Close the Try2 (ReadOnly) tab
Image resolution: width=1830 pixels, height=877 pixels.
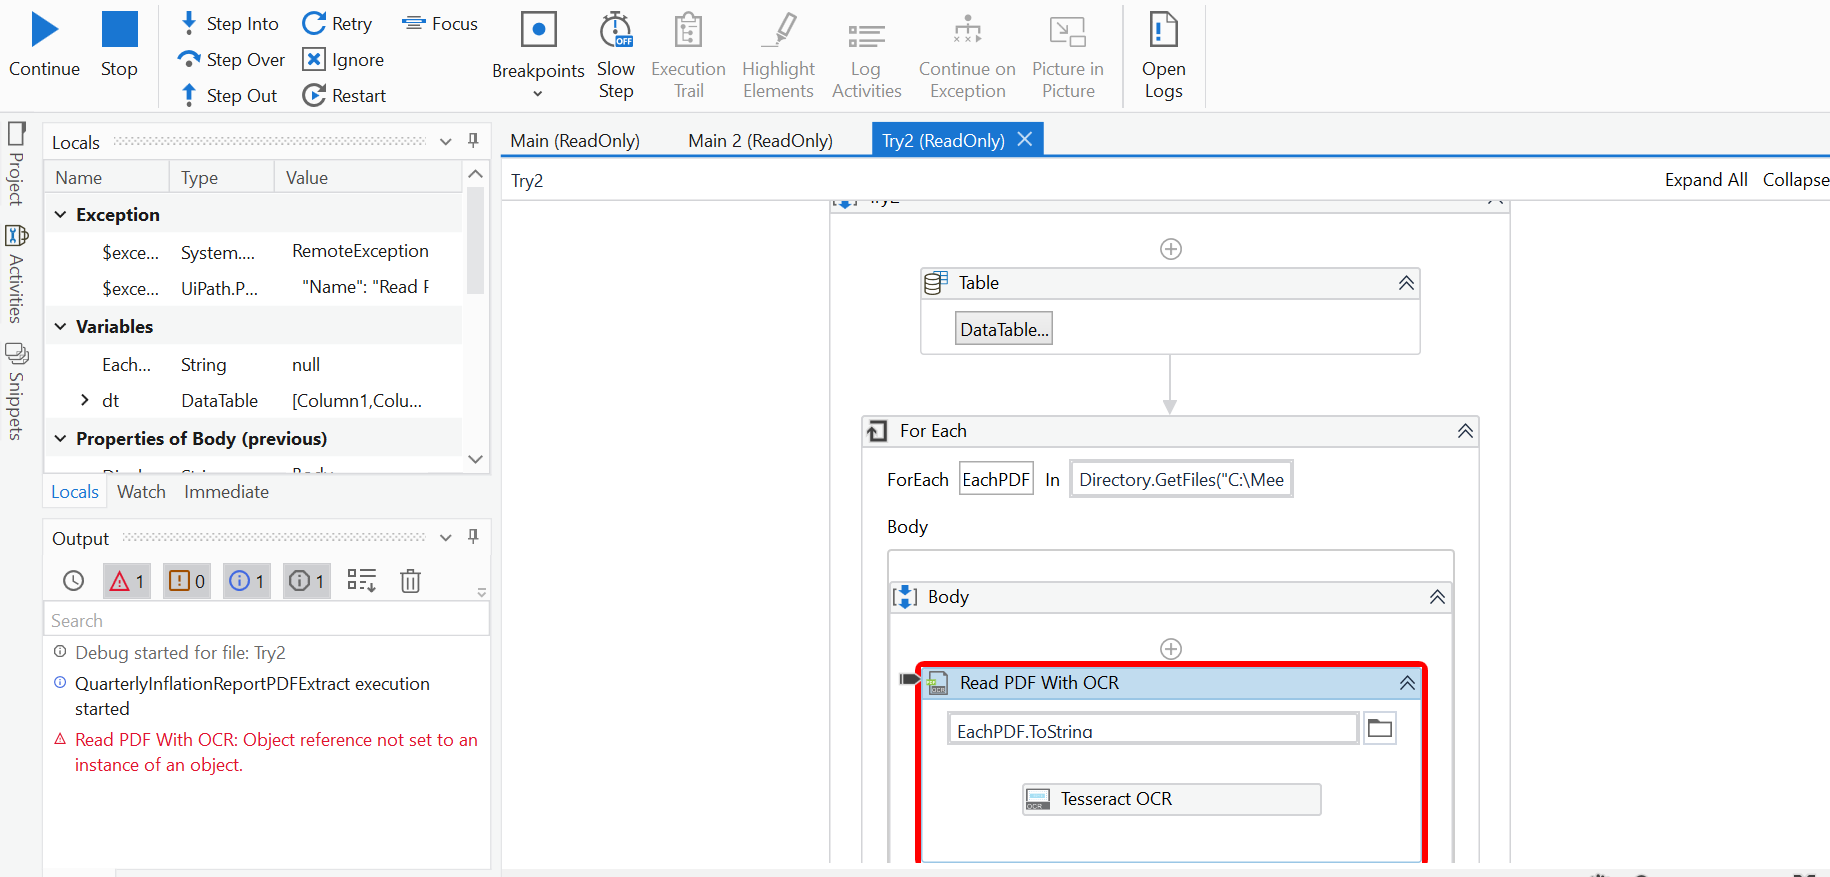tap(1025, 139)
